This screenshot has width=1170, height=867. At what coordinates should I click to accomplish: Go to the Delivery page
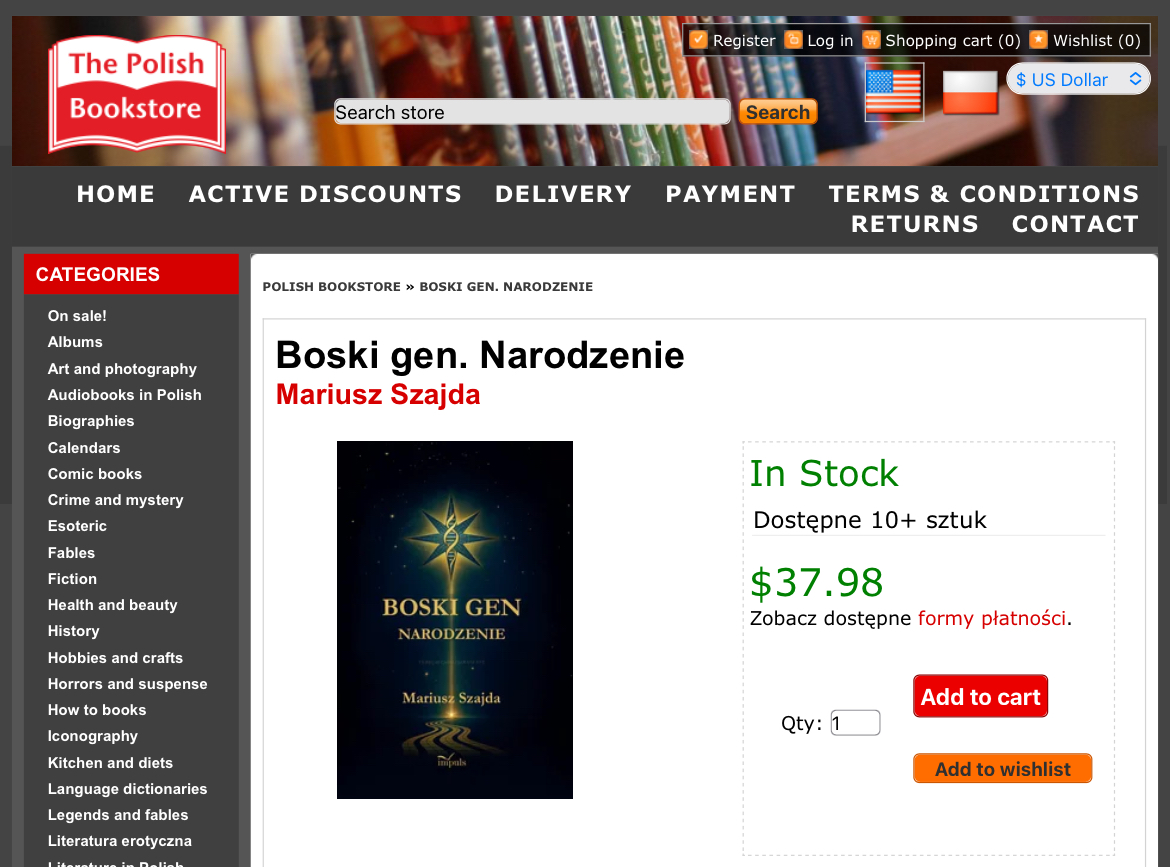click(x=563, y=194)
